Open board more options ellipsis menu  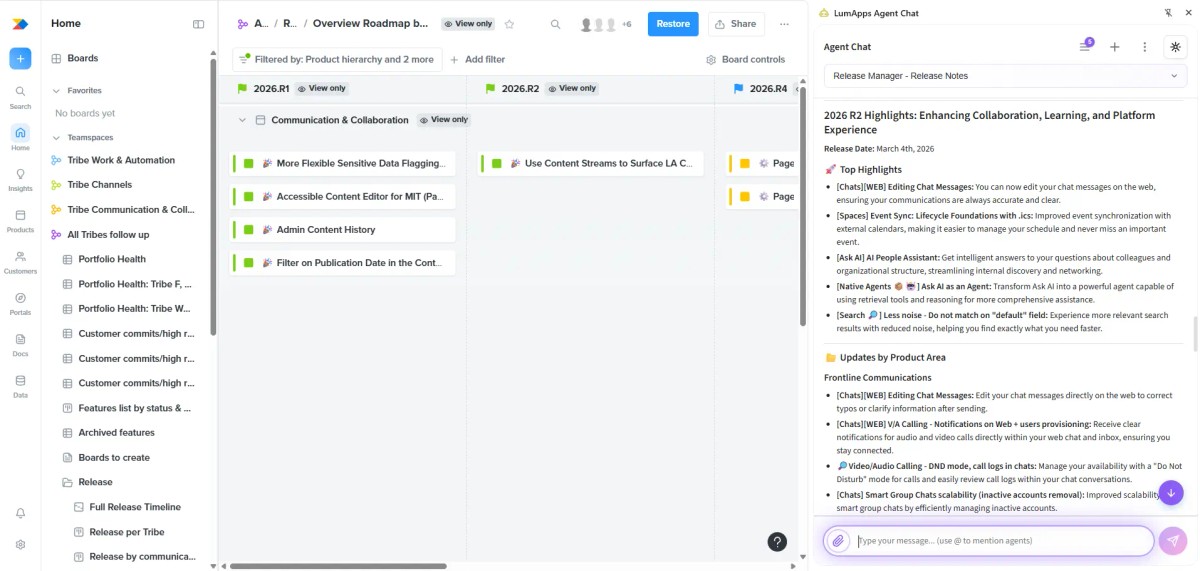784,24
